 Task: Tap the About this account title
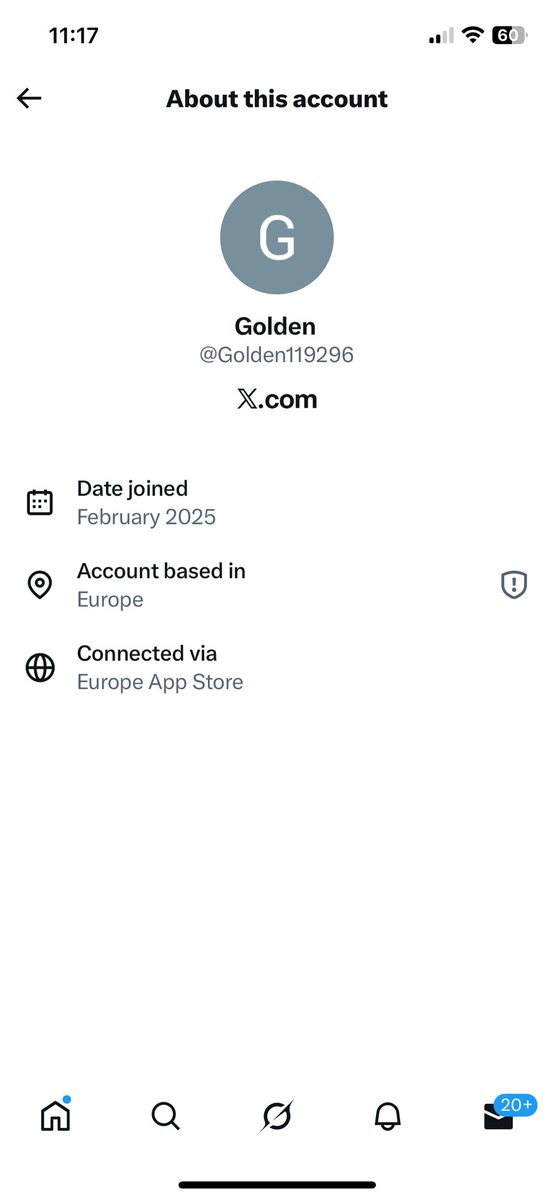[277, 99]
